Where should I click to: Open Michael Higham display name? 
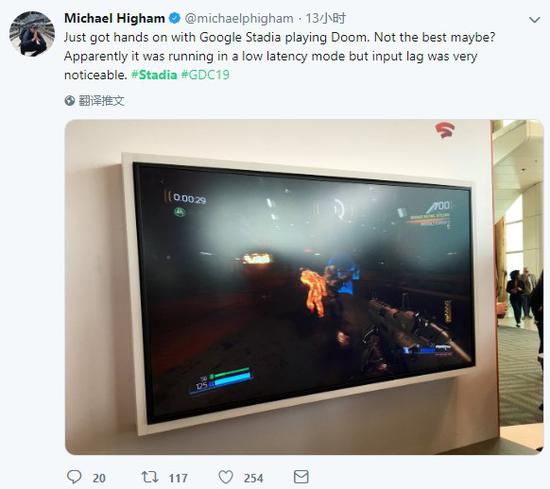click(x=114, y=18)
